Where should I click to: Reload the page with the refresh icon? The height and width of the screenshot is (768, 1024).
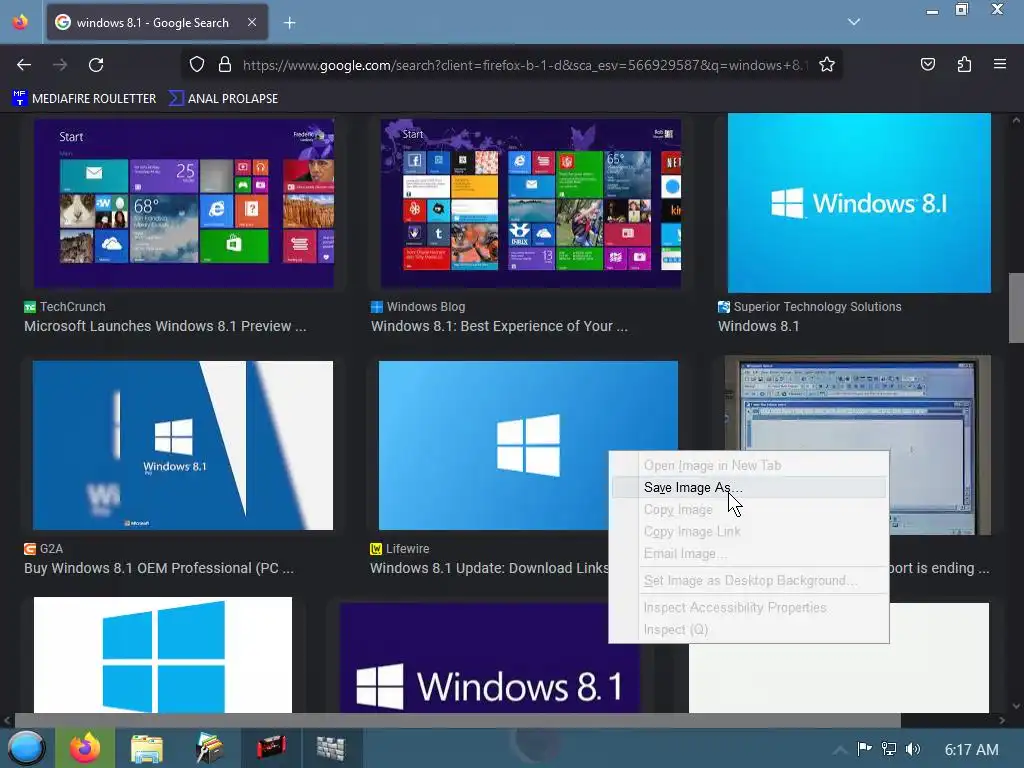pos(96,65)
